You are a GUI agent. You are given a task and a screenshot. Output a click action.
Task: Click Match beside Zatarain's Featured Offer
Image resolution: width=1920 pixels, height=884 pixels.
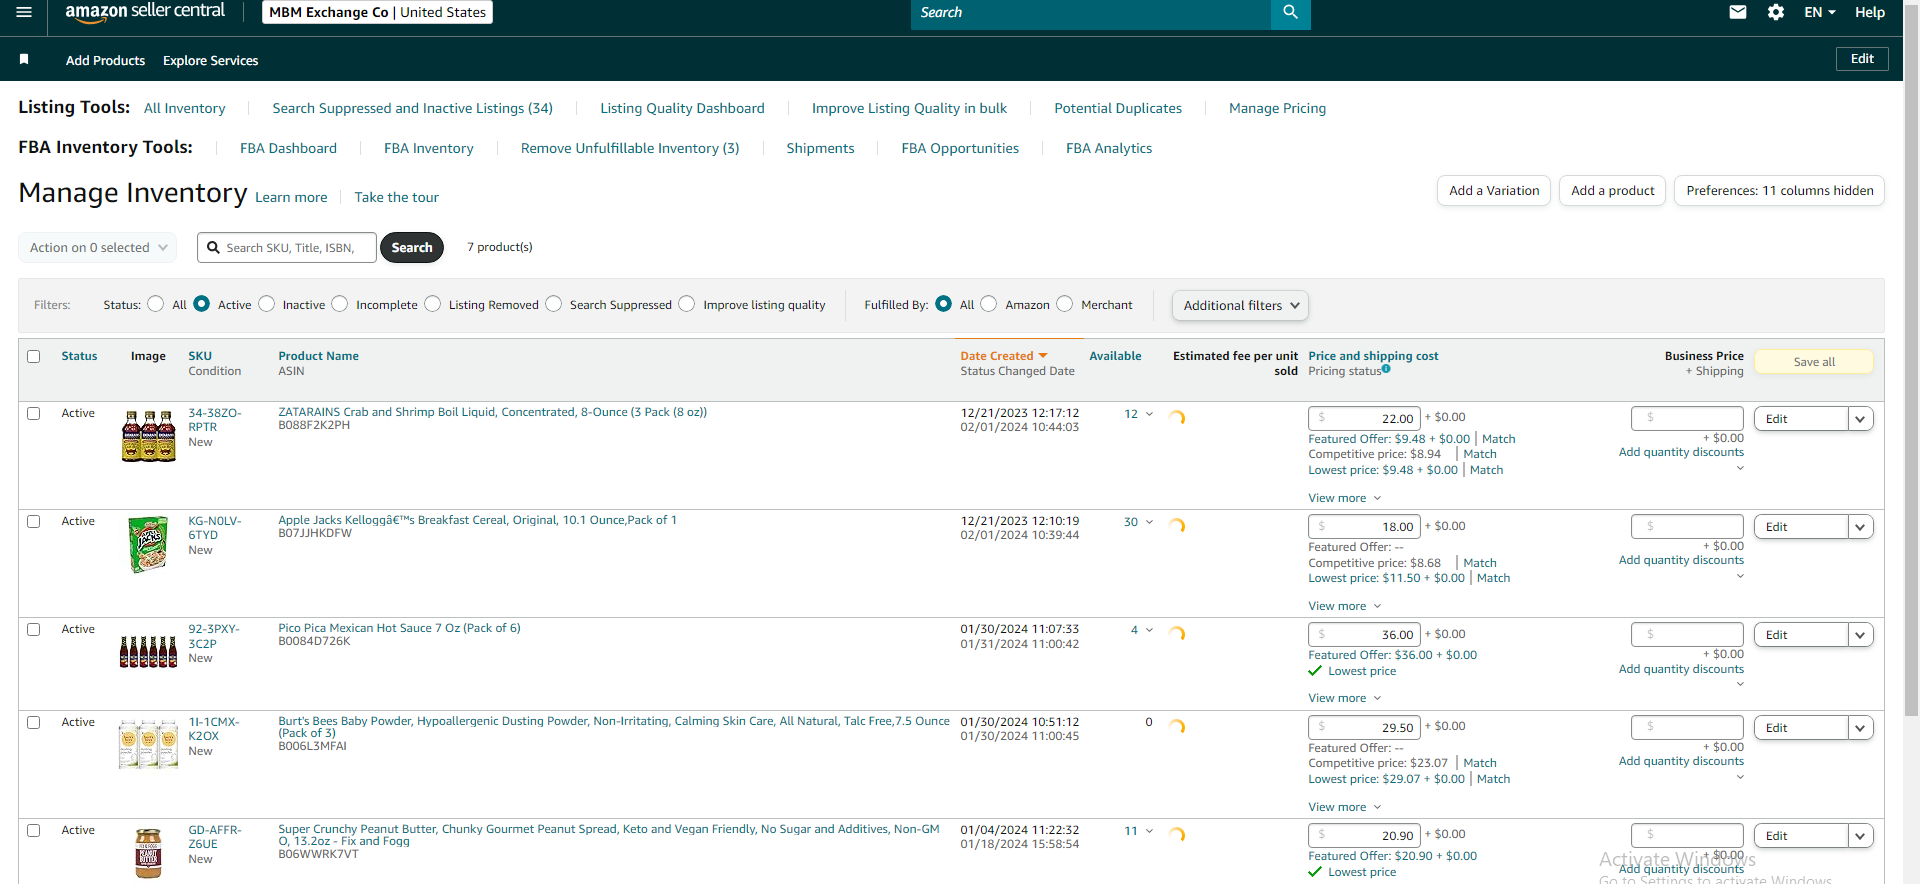coord(1498,439)
